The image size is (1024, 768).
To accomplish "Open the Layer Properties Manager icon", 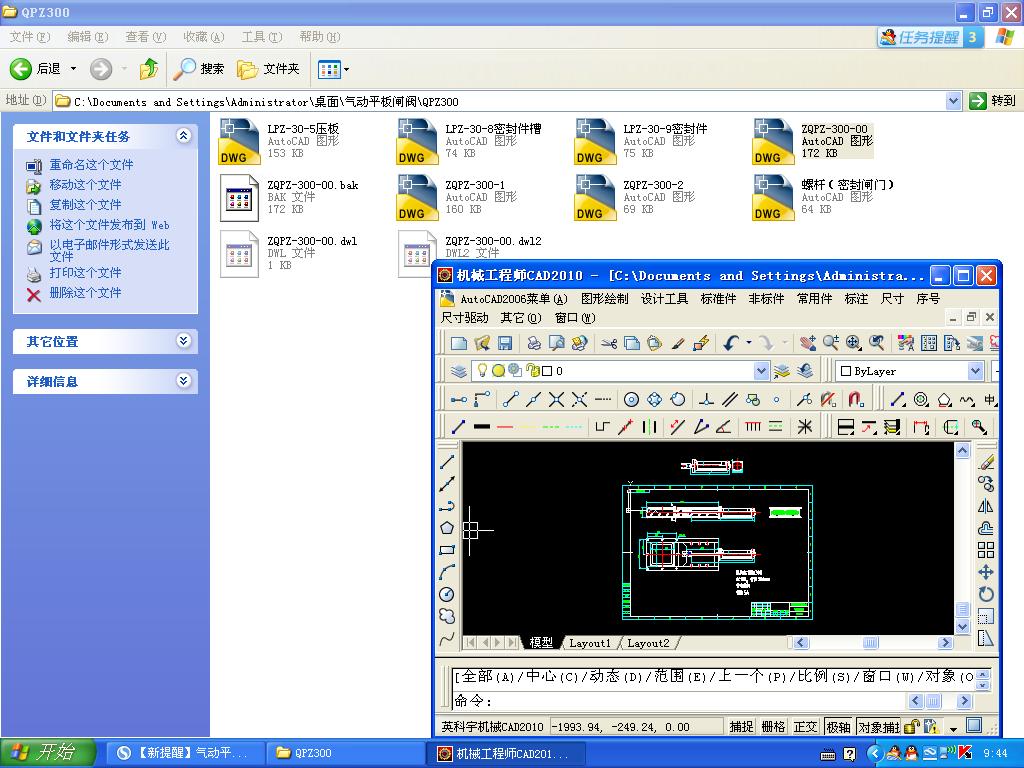I will pos(458,371).
